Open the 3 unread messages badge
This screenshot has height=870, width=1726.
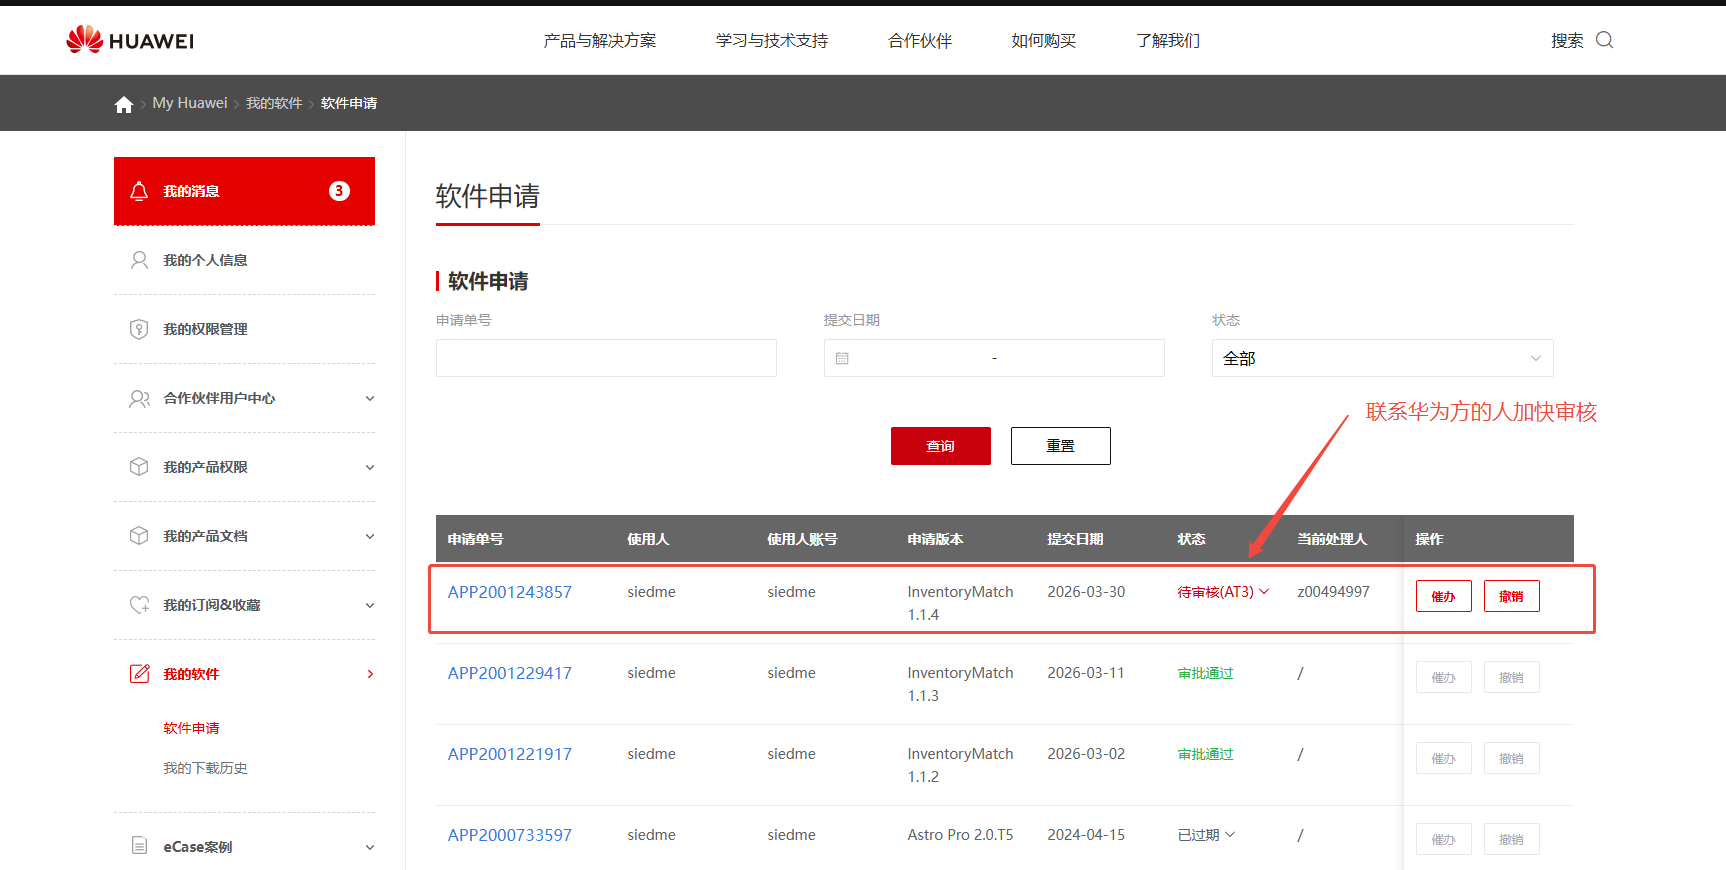[339, 191]
